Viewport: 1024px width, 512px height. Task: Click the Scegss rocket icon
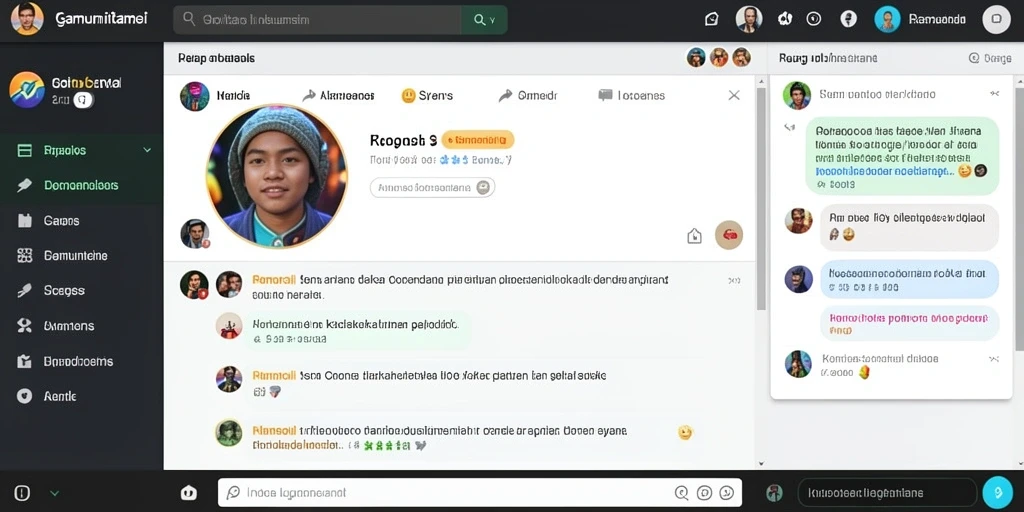click(x=24, y=291)
